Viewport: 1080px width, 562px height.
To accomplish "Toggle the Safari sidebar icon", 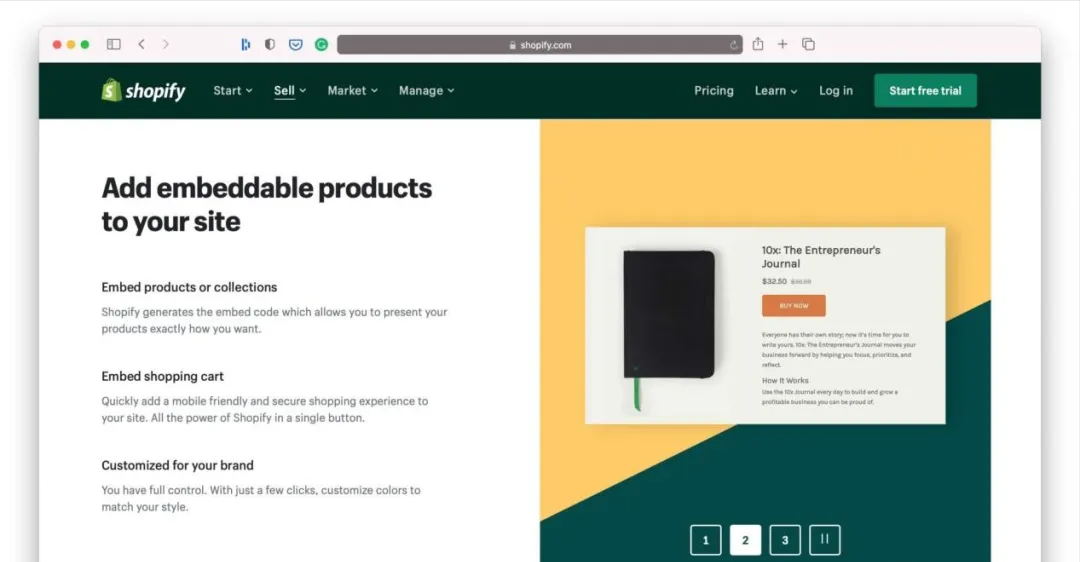I will coord(114,44).
